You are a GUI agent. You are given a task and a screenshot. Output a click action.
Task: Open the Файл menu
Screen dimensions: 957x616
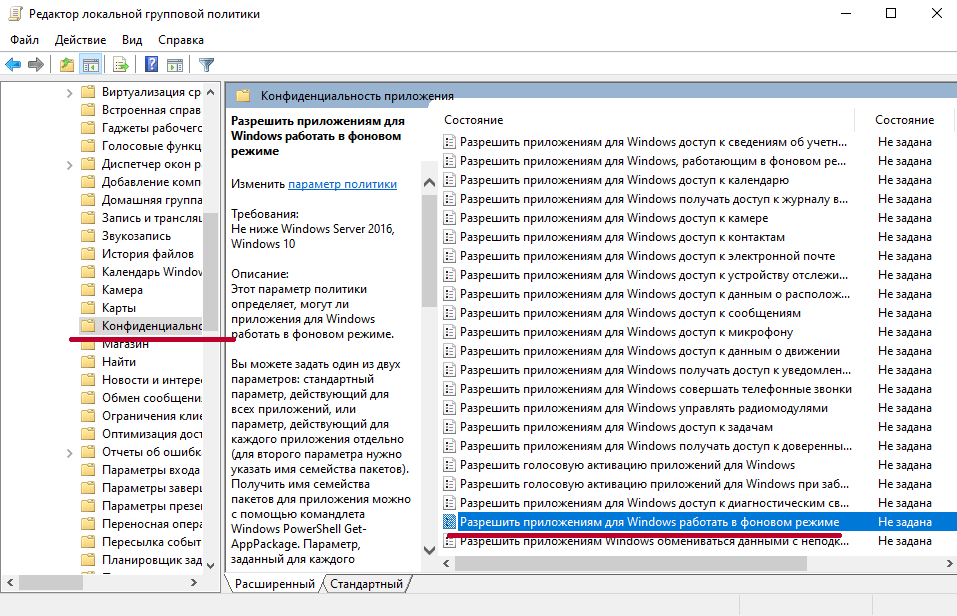(24, 40)
